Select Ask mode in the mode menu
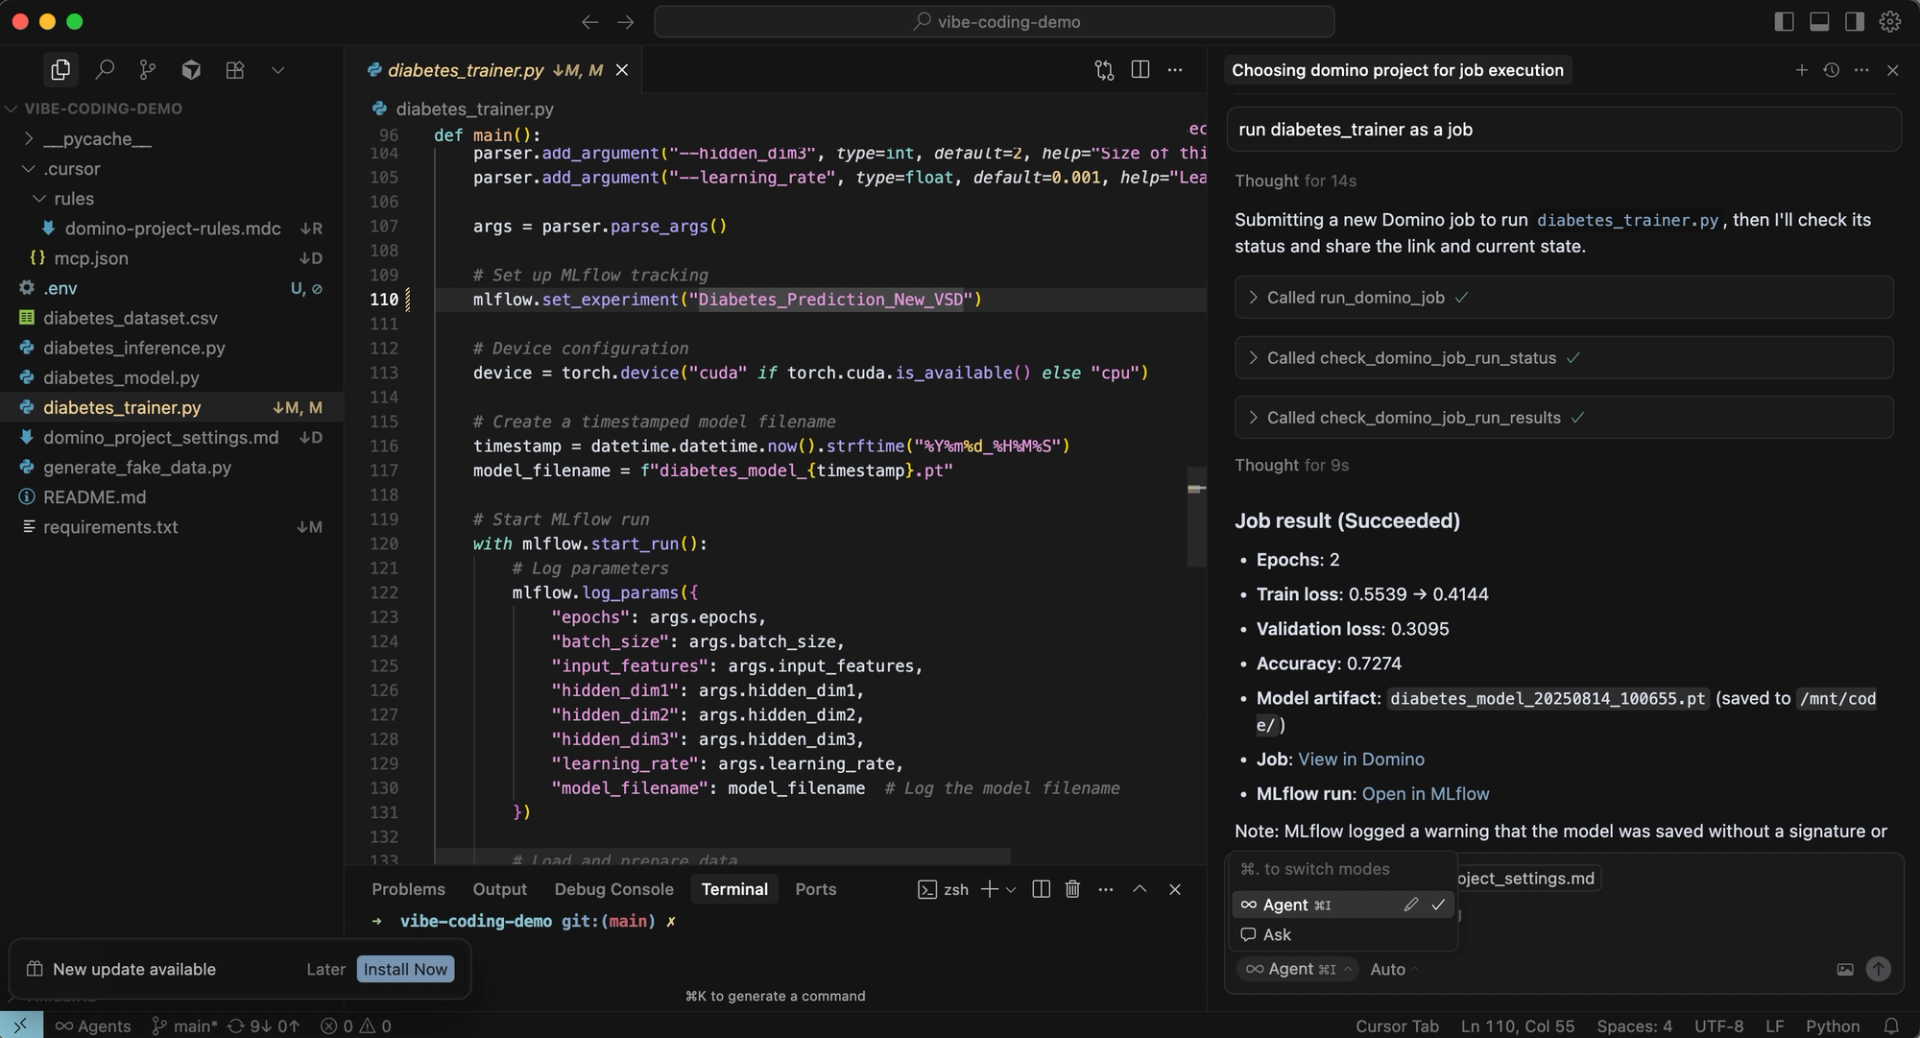1920x1038 pixels. pyautogui.click(x=1343, y=935)
